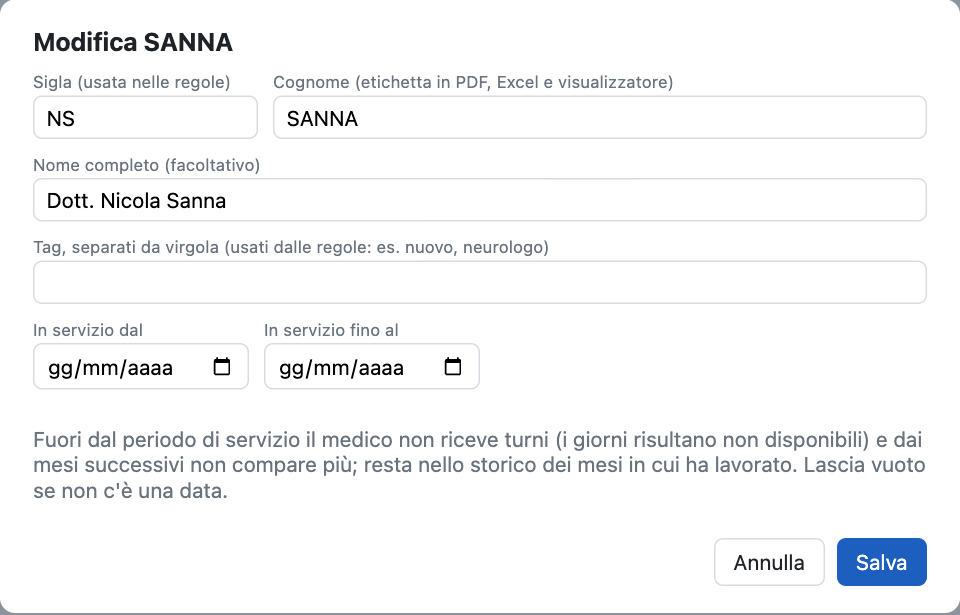This screenshot has width=960, height=615.
Task: Open the calendar picker for In servizio dal
Action: click(x=222, y=366)
